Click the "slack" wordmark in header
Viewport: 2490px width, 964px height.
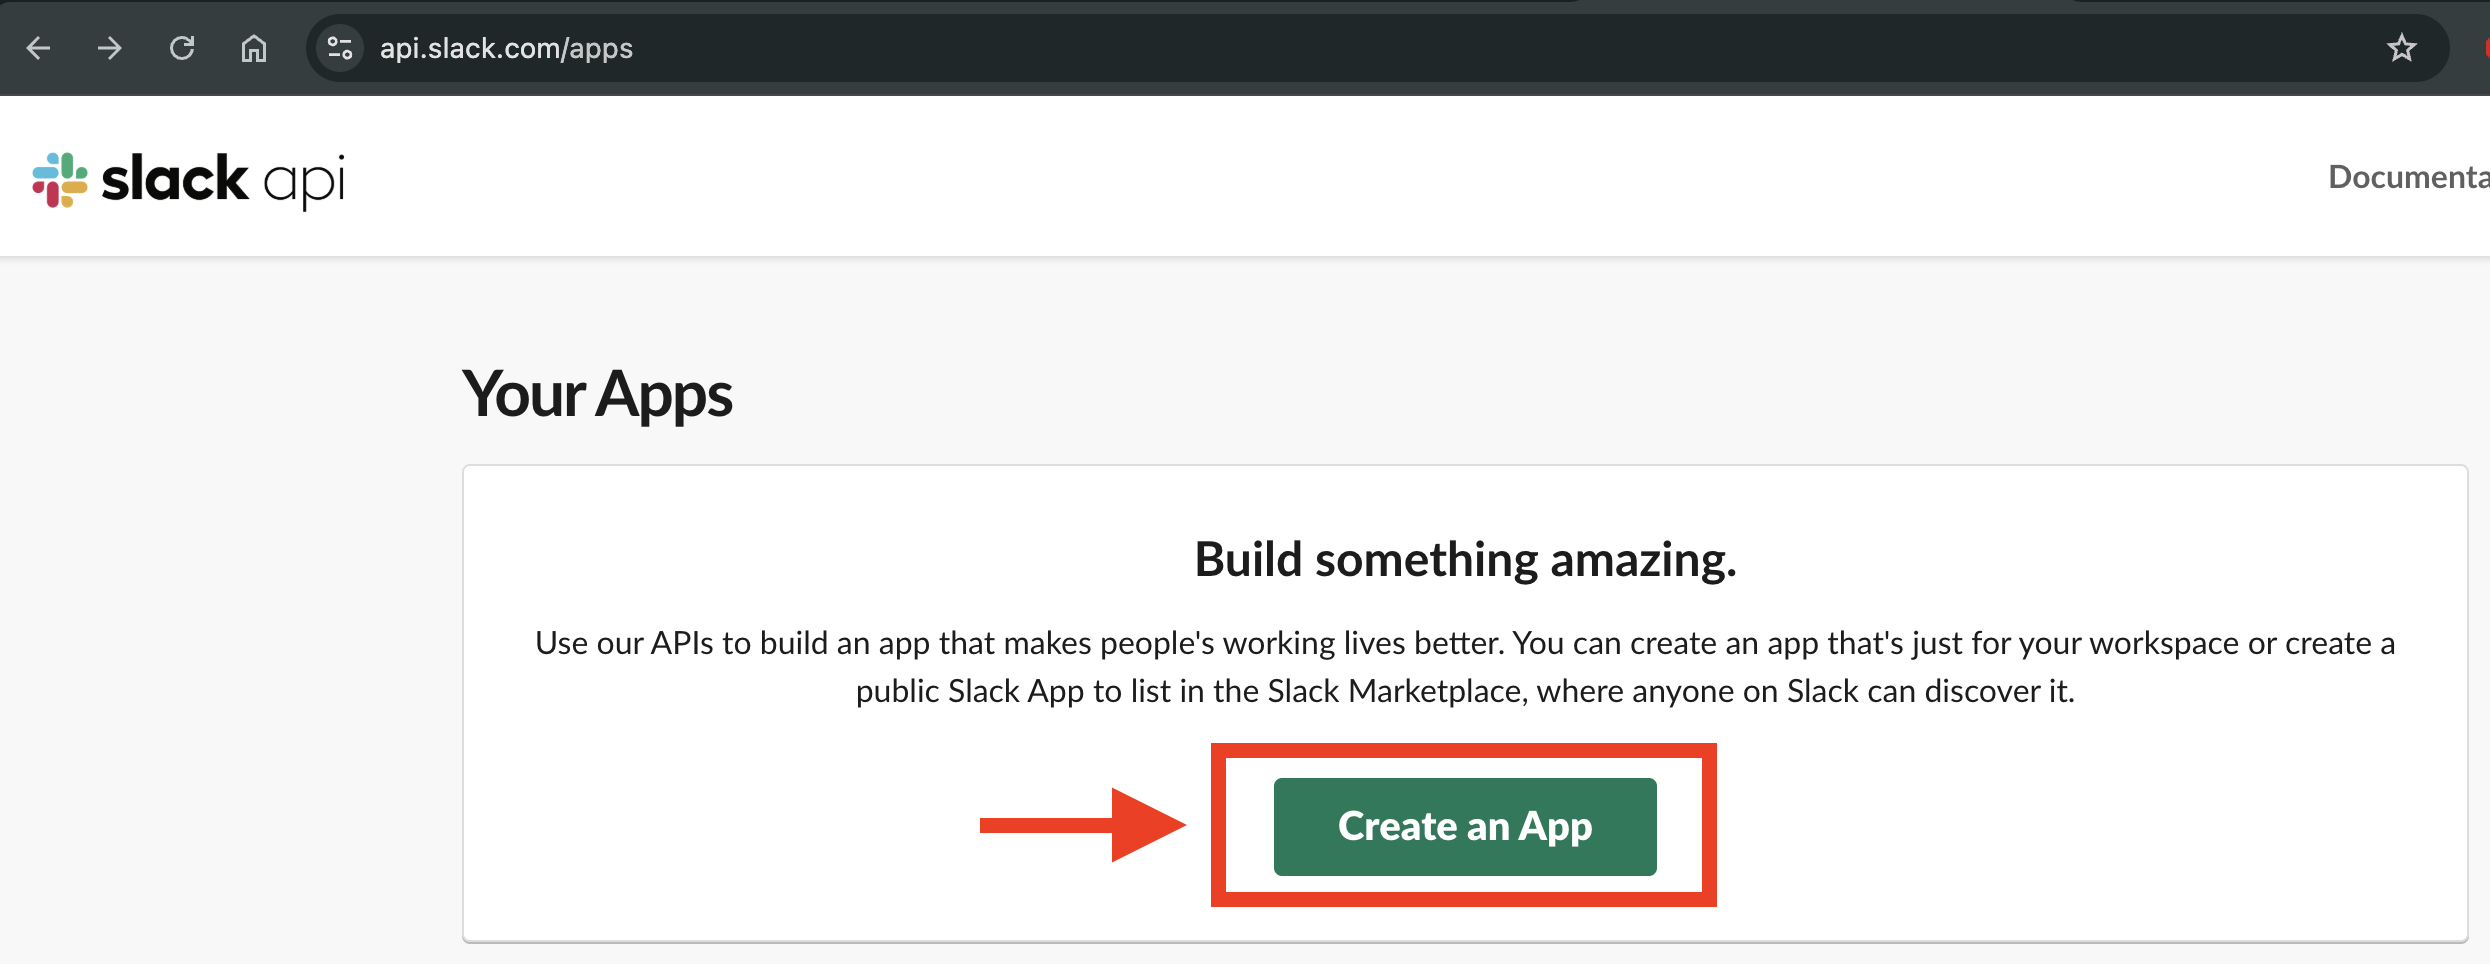click(175, 180)
